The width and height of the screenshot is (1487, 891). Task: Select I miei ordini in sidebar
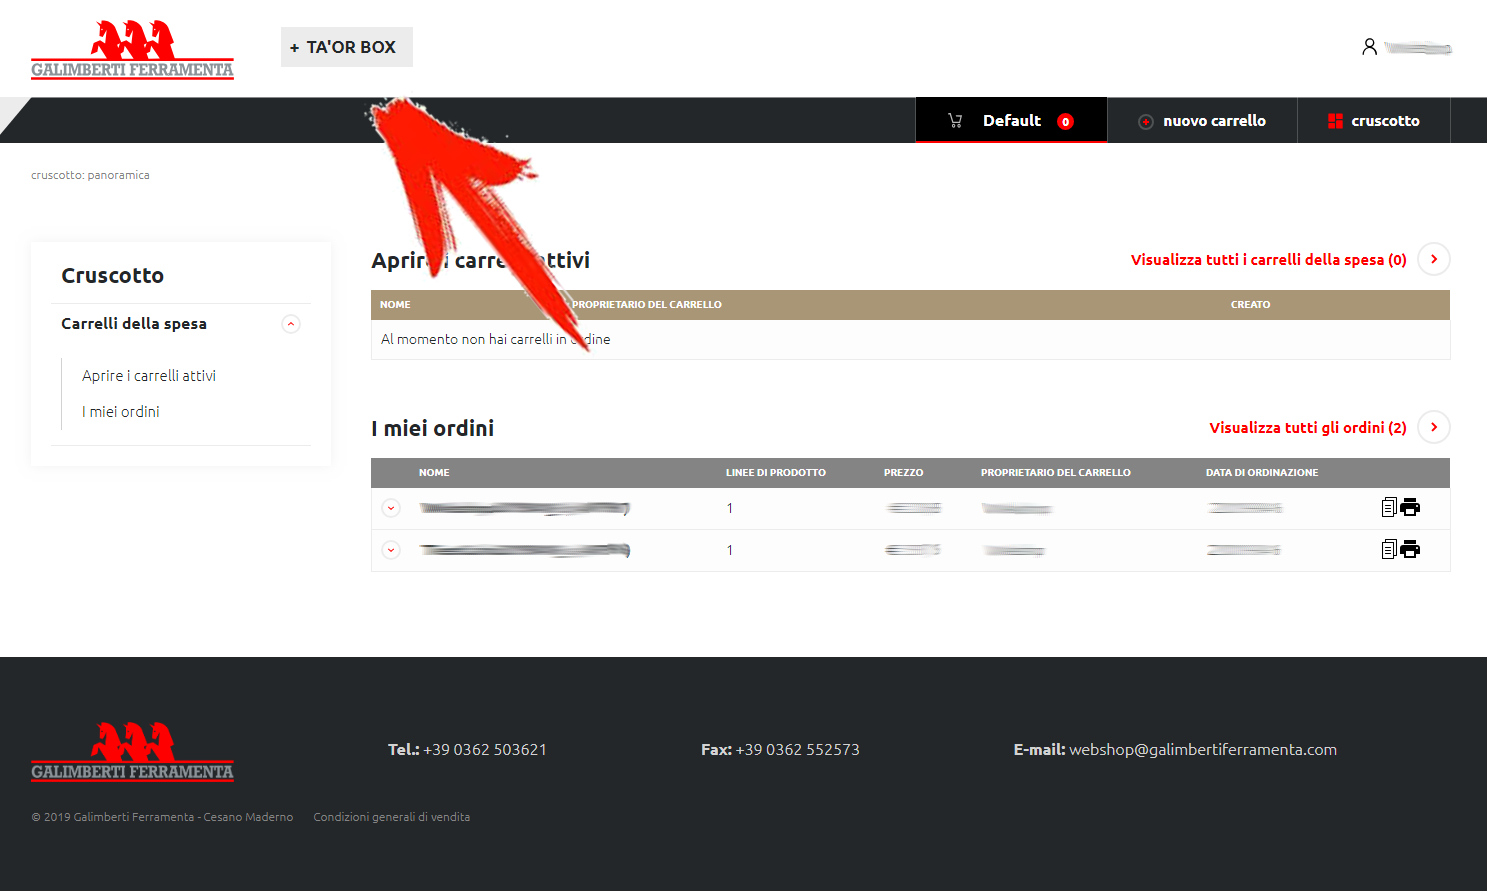click(x=121, y=412)
